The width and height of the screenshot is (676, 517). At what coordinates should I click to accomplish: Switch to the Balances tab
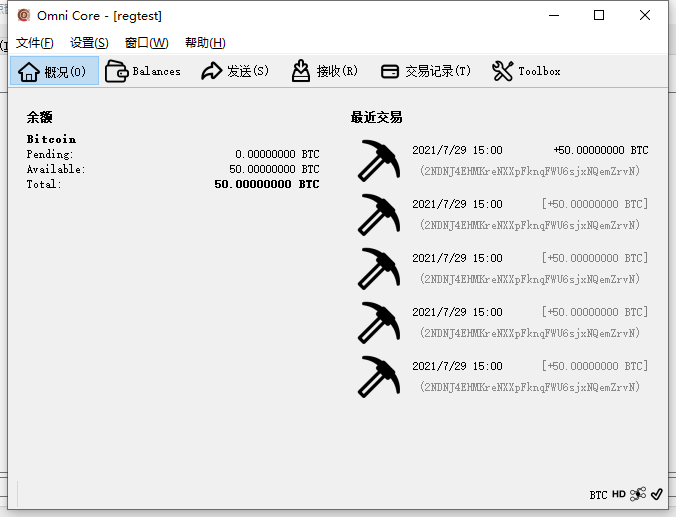143,71
